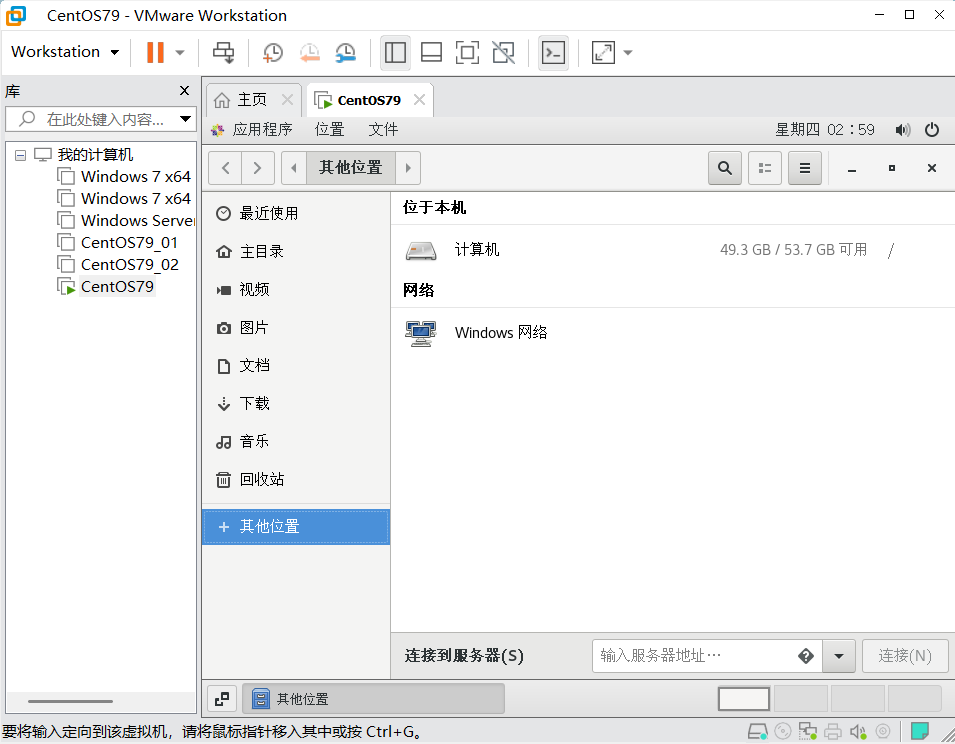Go back in the file manager

point(225,168)
